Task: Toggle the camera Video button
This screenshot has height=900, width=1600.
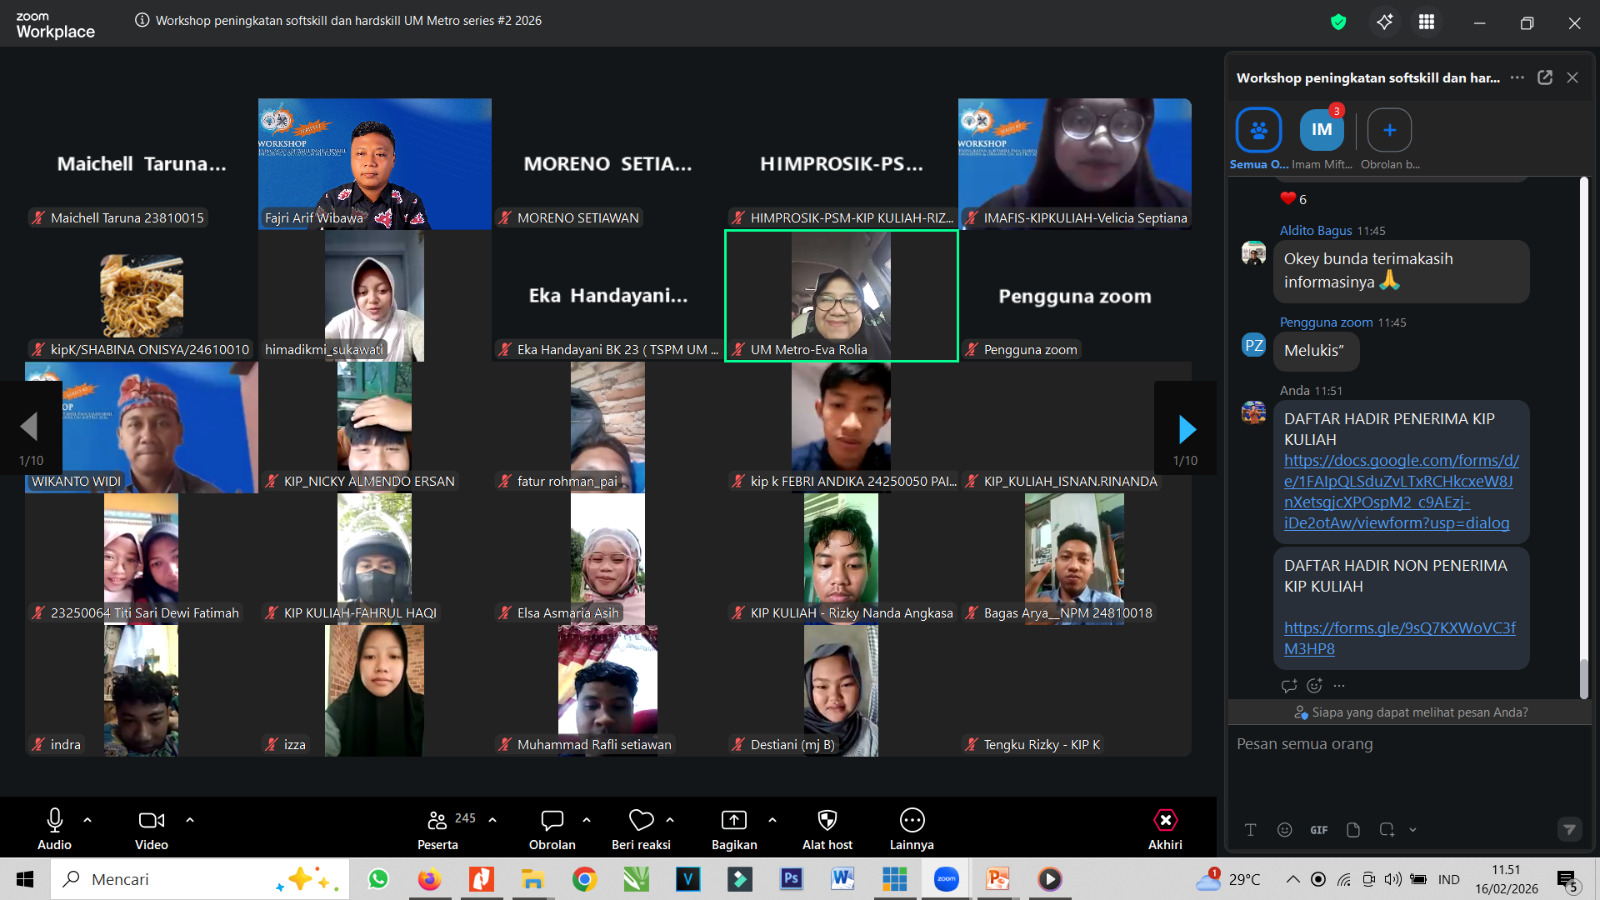Action: pyautogui.click(x=152, y=829)
